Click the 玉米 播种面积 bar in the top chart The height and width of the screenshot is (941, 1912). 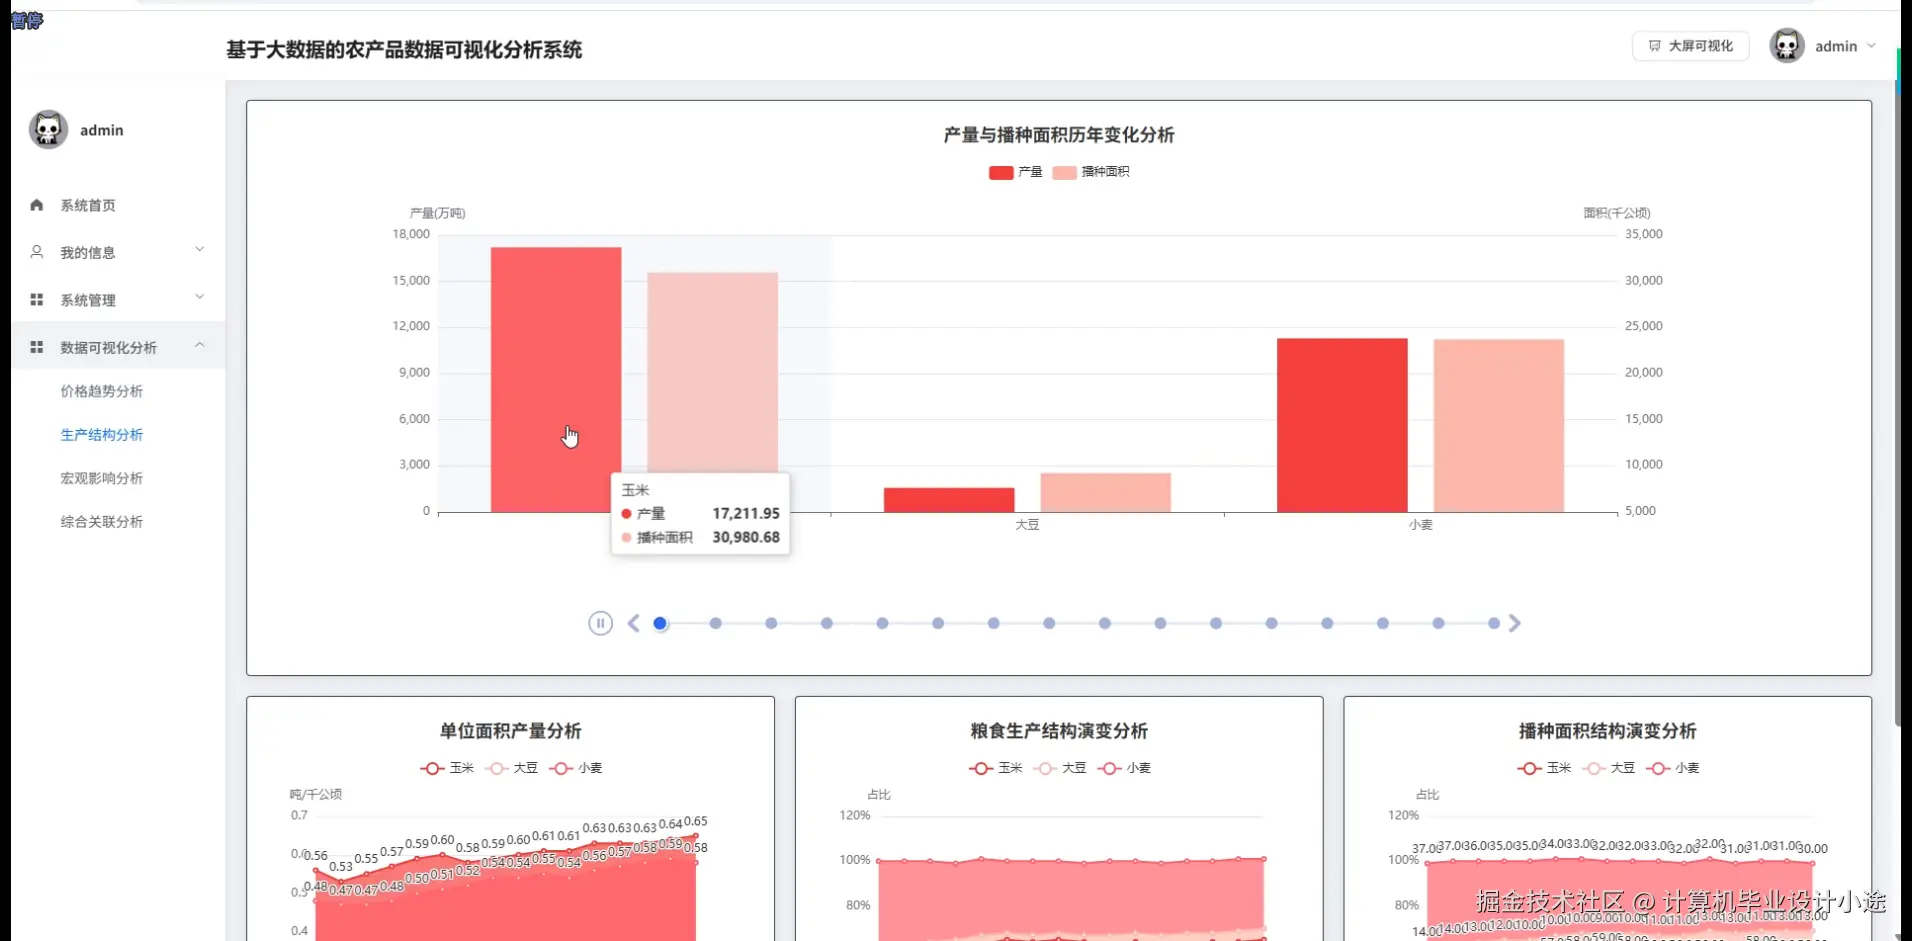click(713, 372)
